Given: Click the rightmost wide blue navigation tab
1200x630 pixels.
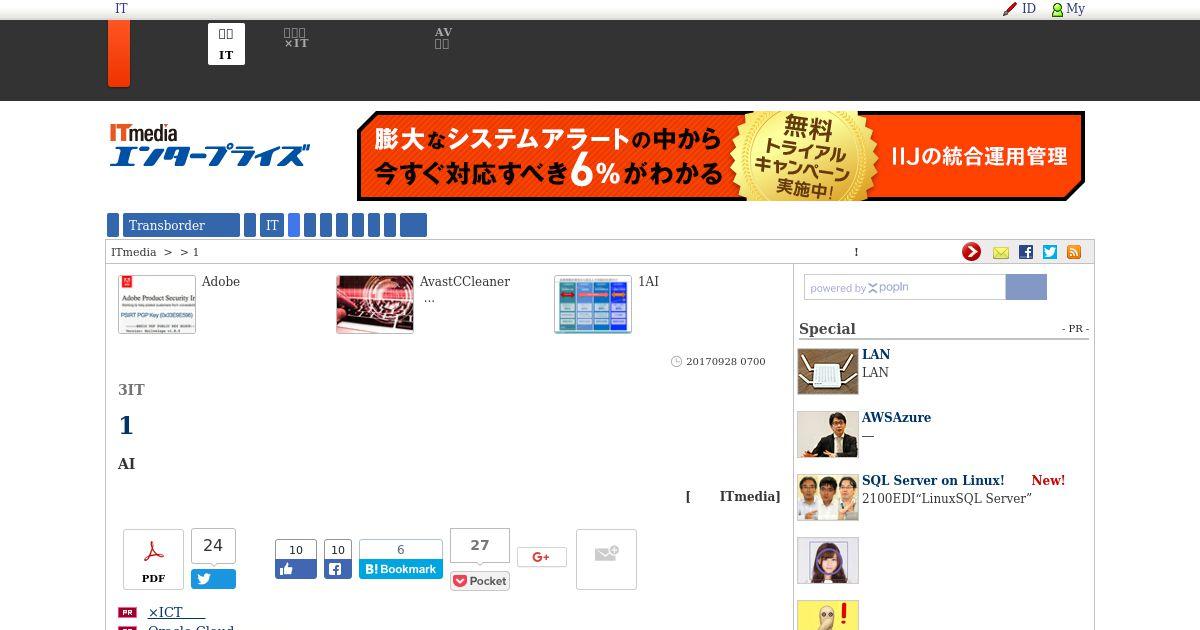Looking at the screenshot, I should [413, 225].
